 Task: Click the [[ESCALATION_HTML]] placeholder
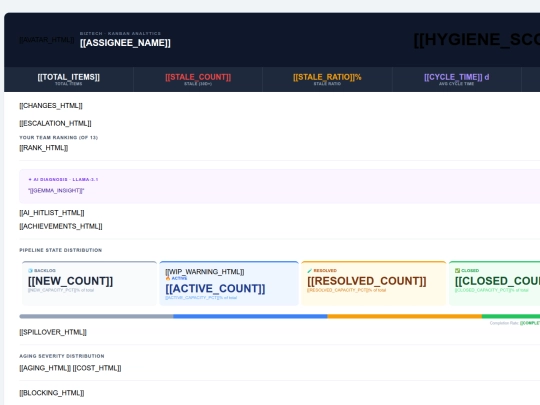click(x=55, y=123)
